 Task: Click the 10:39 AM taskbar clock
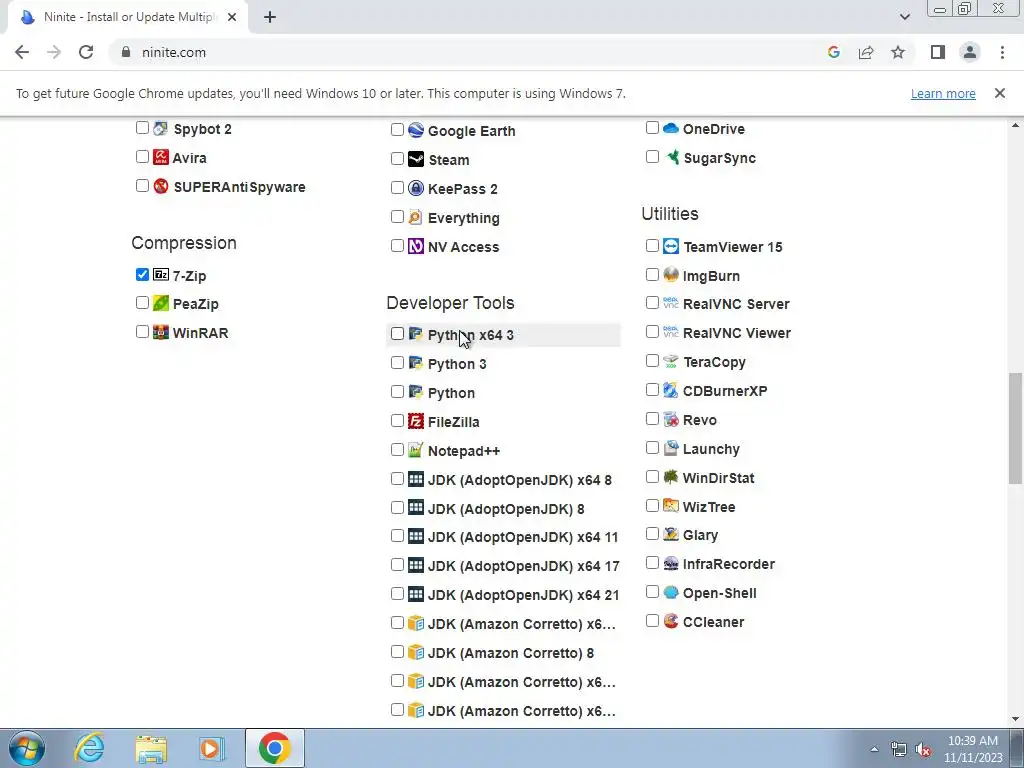(x=973, y=749)
